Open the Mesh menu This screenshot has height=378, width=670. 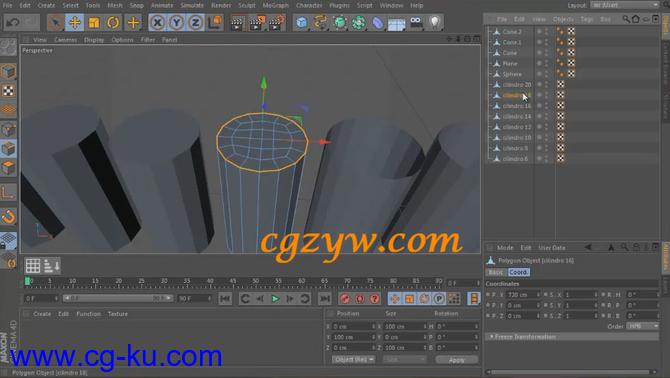[x=115, y=6]
